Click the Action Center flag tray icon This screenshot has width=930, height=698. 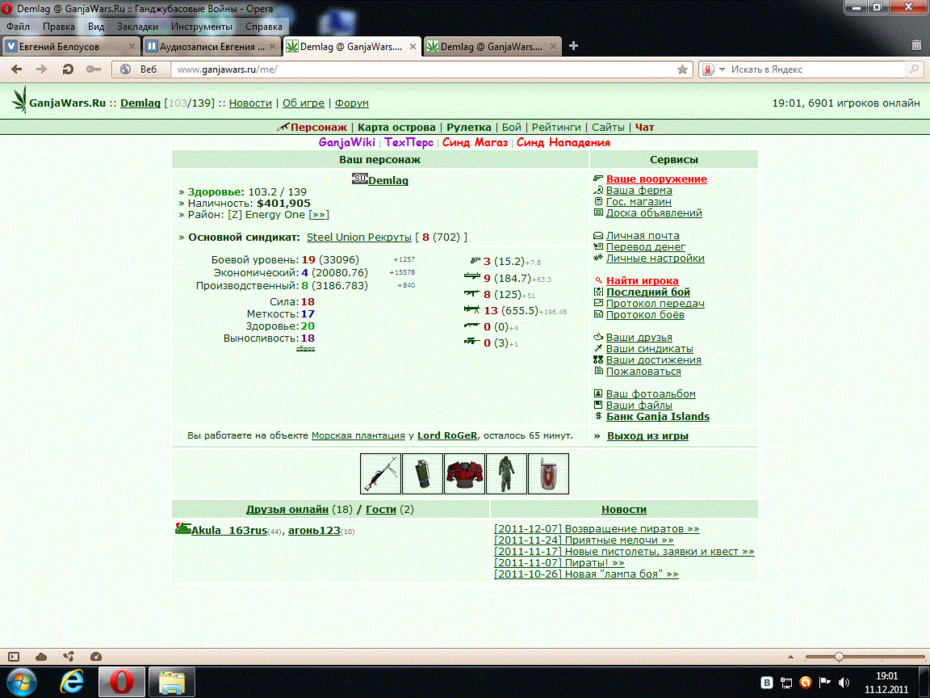[x=824, y=683]
